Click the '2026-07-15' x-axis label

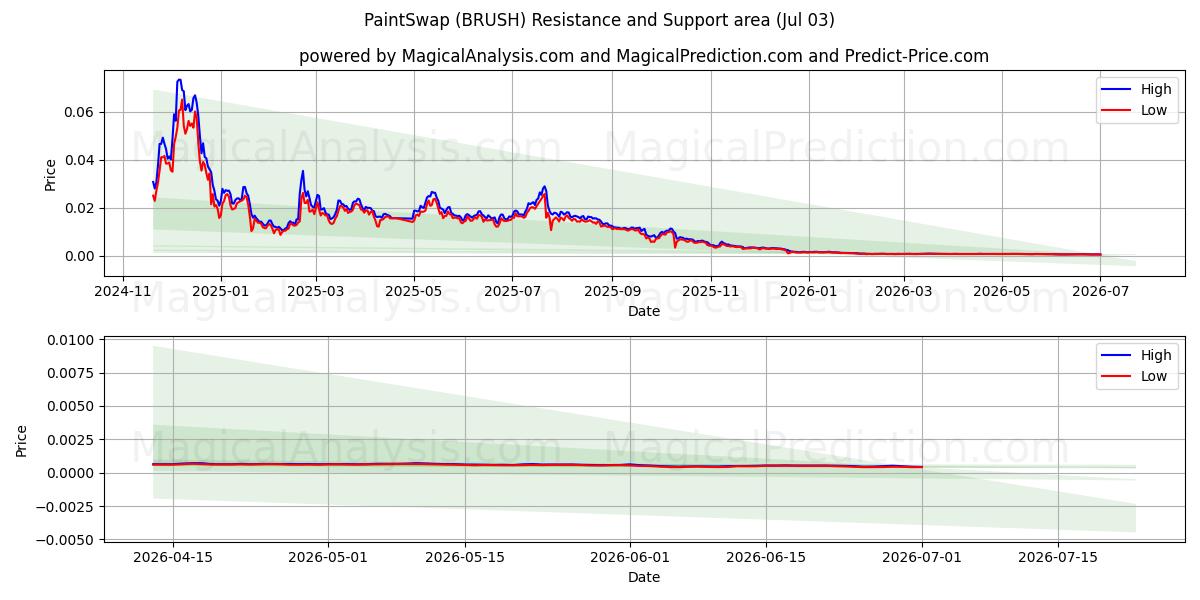click(x=1059, y=557)
